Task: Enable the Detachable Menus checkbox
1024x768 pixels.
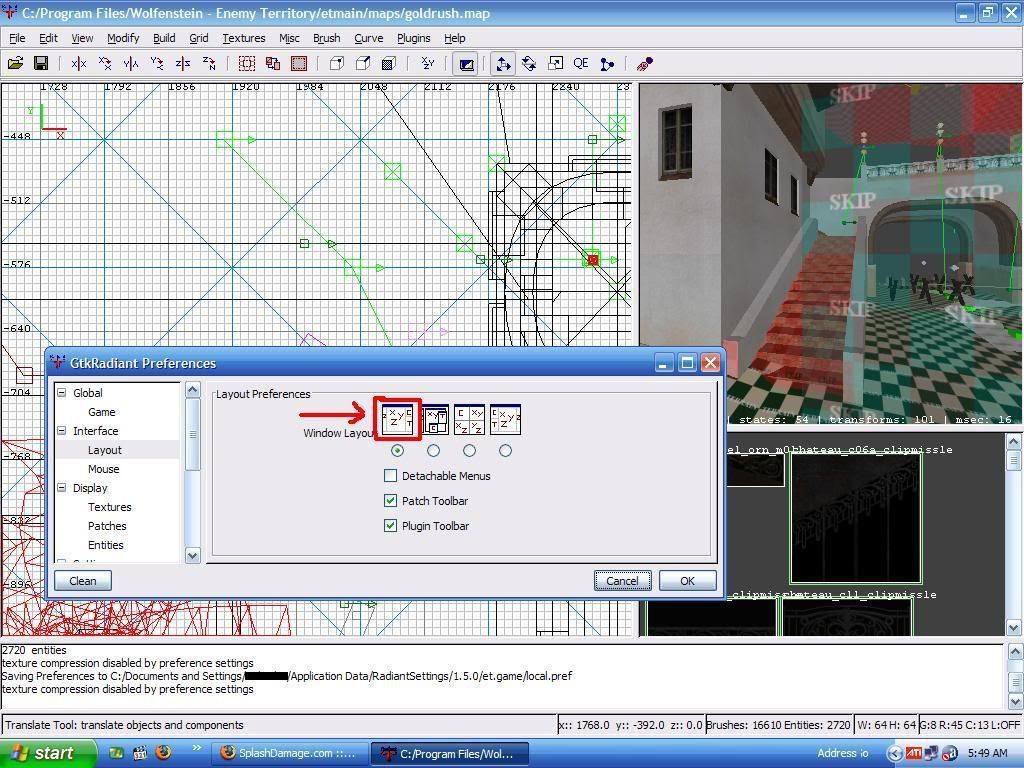Action: click(x=391, y=476)
